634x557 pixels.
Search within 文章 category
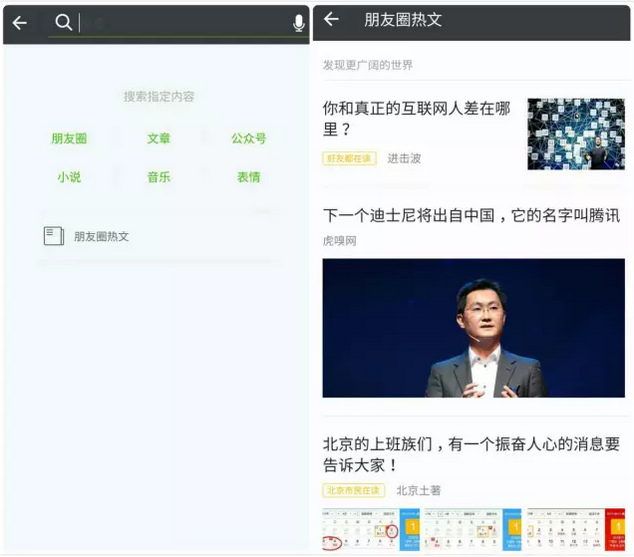(x=158, y=139)
